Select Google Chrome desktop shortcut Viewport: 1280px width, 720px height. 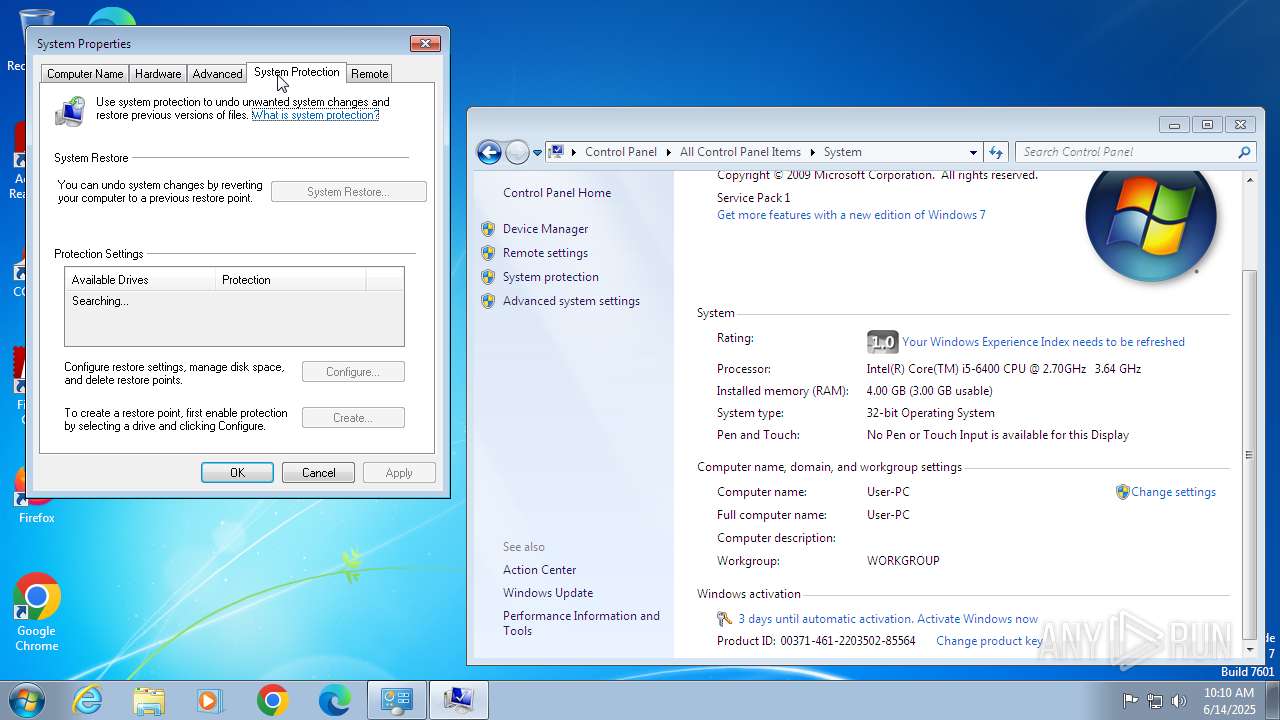tap(37, 612)
